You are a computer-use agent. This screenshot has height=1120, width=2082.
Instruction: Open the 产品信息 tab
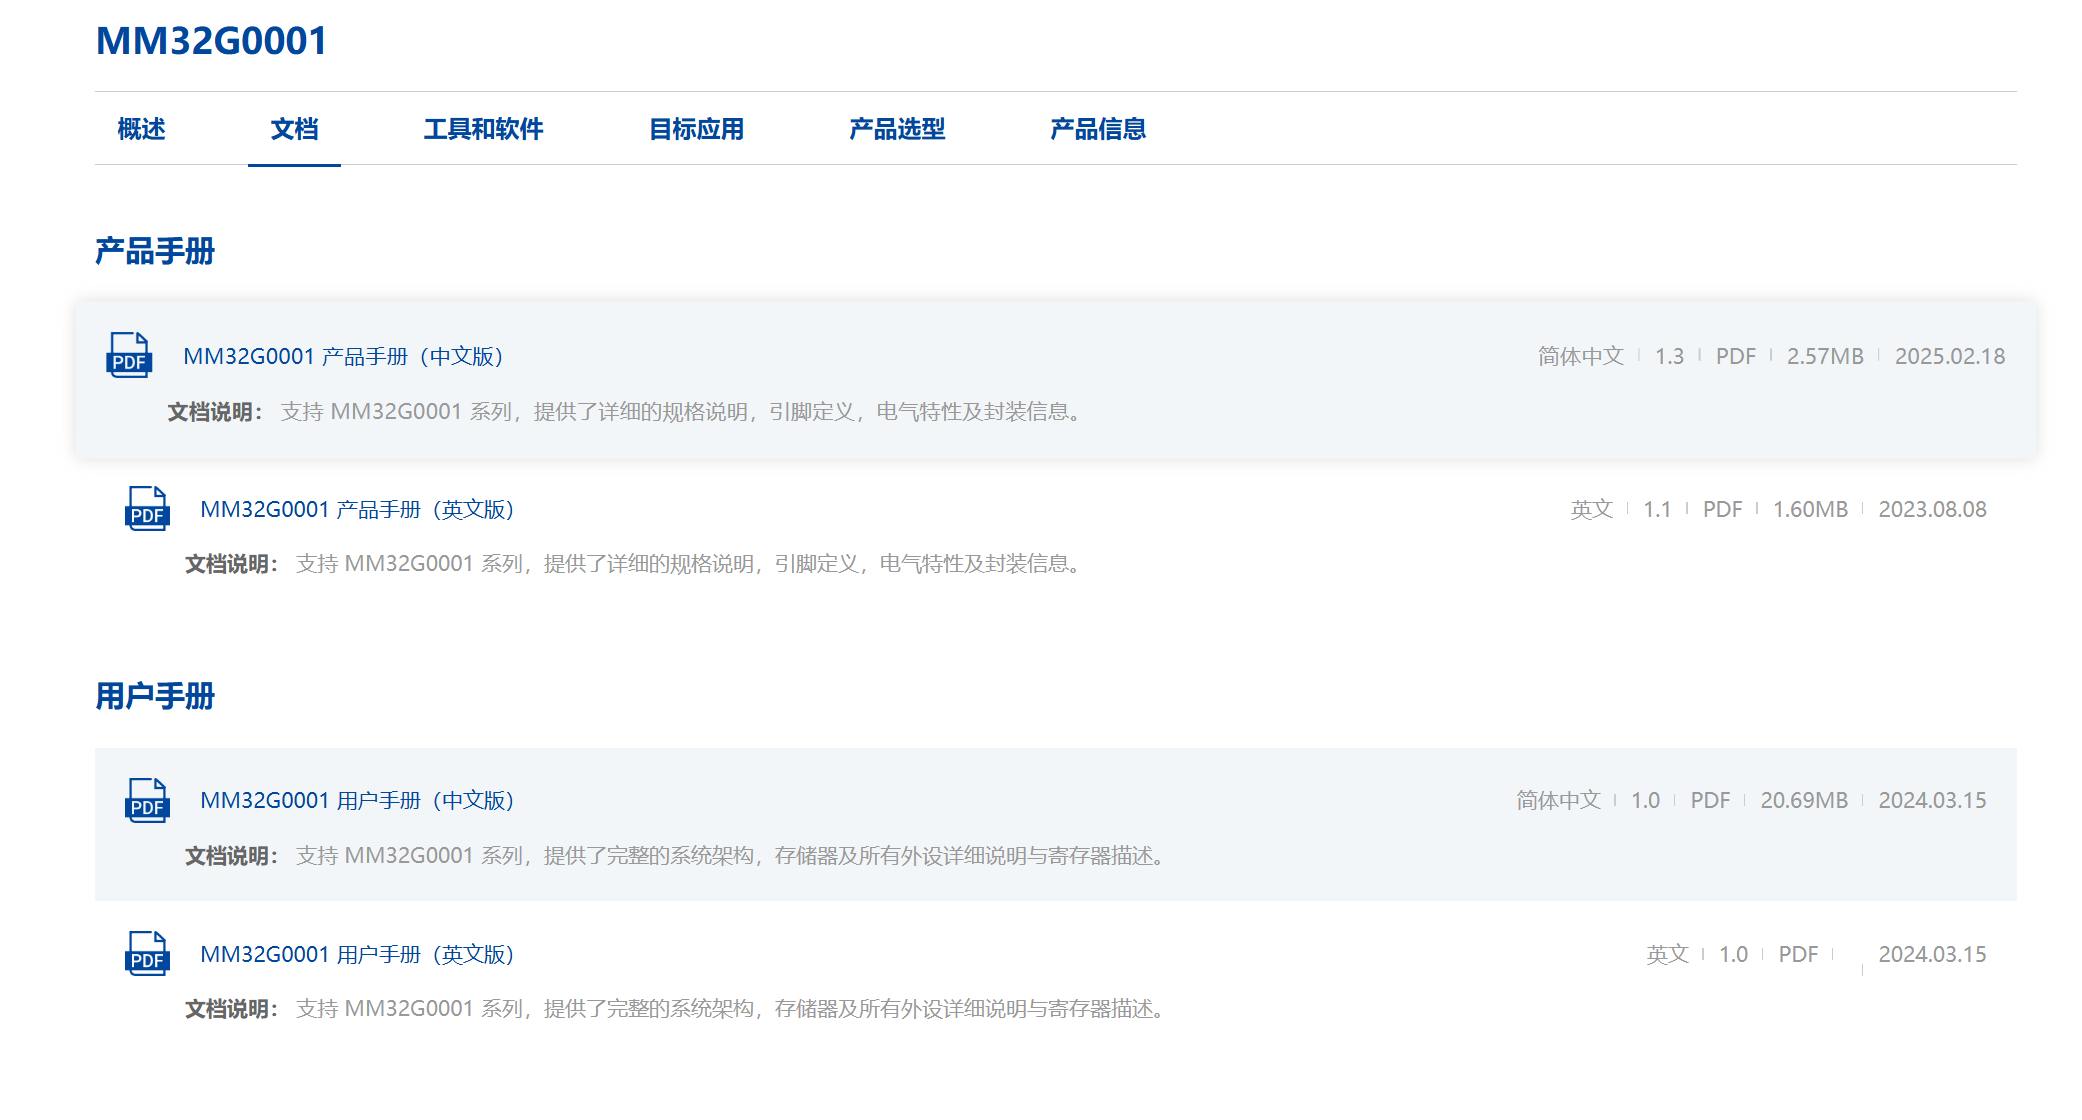coord(1097,129)
